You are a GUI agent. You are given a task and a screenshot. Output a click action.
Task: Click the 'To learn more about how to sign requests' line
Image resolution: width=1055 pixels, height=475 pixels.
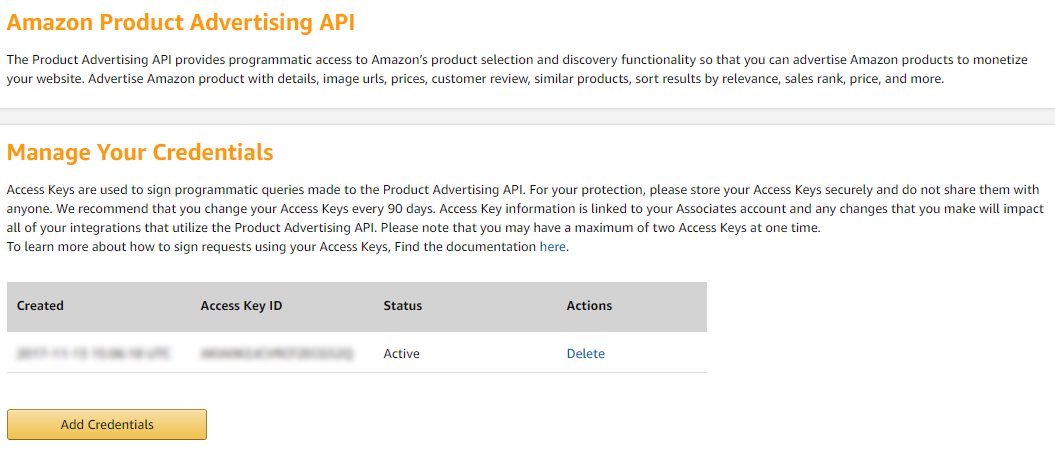[x=288, y=247]
